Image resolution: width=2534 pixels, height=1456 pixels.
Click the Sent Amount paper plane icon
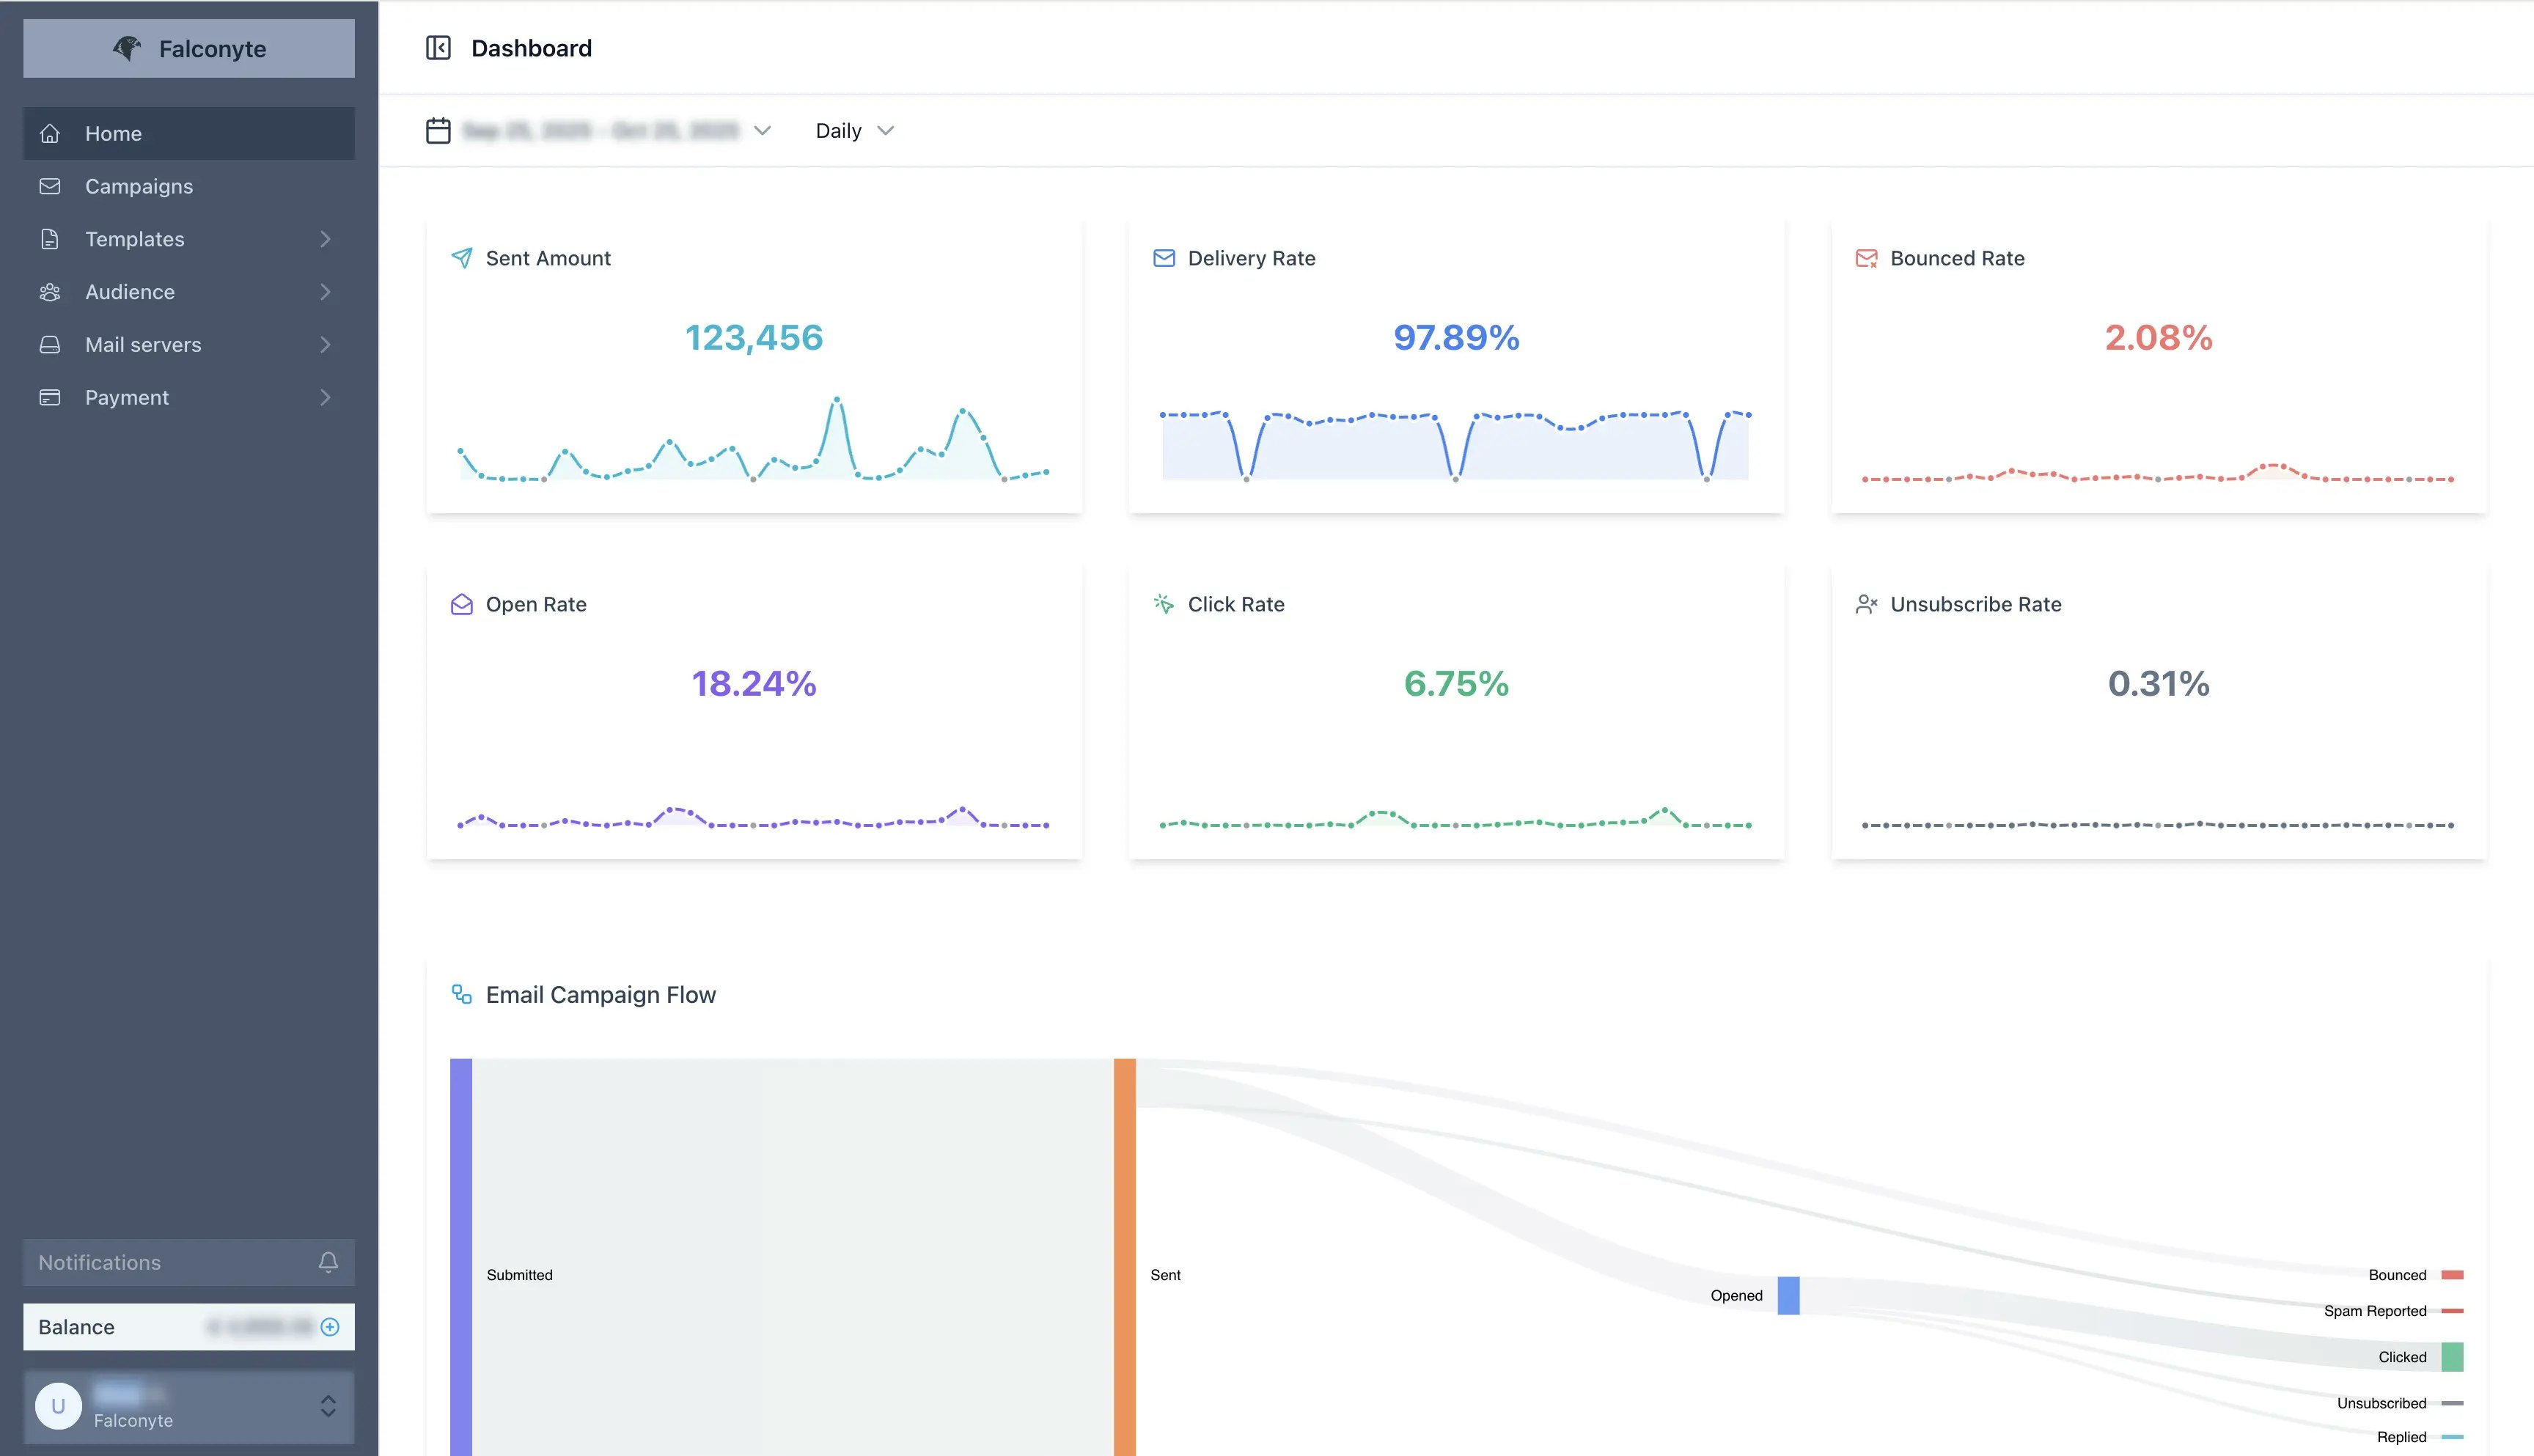click(462, 258)
